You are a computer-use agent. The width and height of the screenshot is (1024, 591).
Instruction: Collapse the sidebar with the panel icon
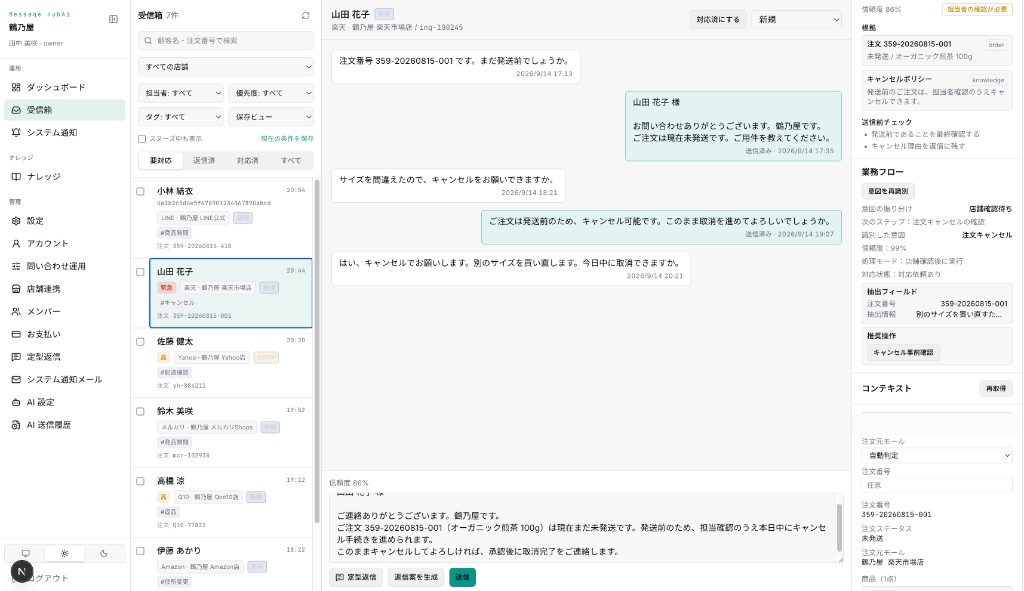pyautogui.click(x=113, y=19)
